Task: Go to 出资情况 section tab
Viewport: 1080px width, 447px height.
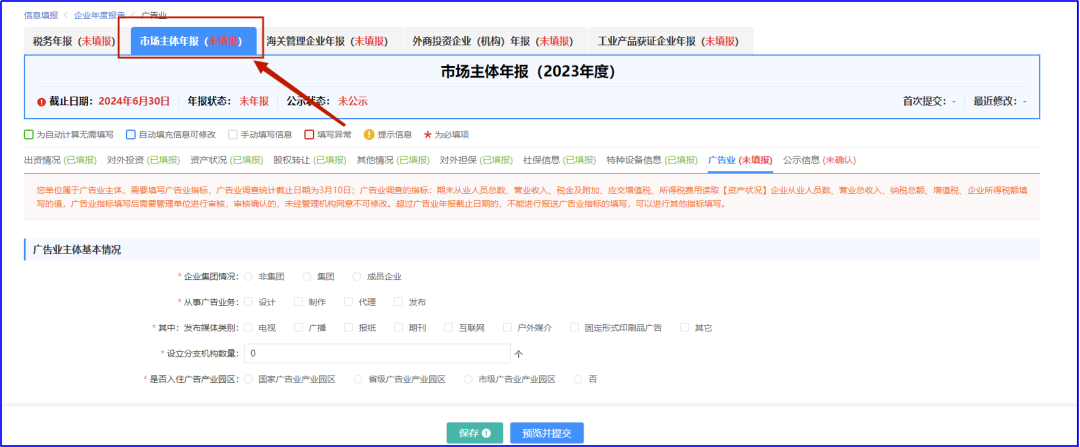Action: pyautogui.click(x=61, y=160)
